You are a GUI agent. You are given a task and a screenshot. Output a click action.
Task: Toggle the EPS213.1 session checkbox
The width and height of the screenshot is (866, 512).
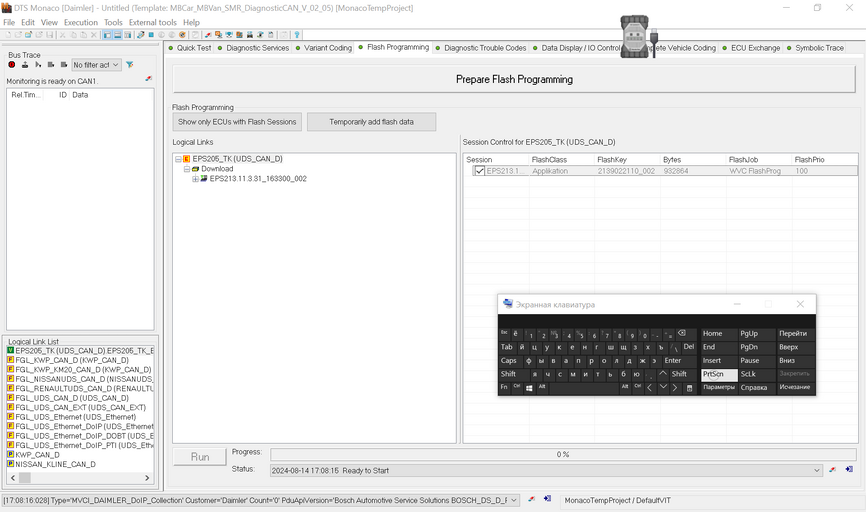[x=480, y=171]
